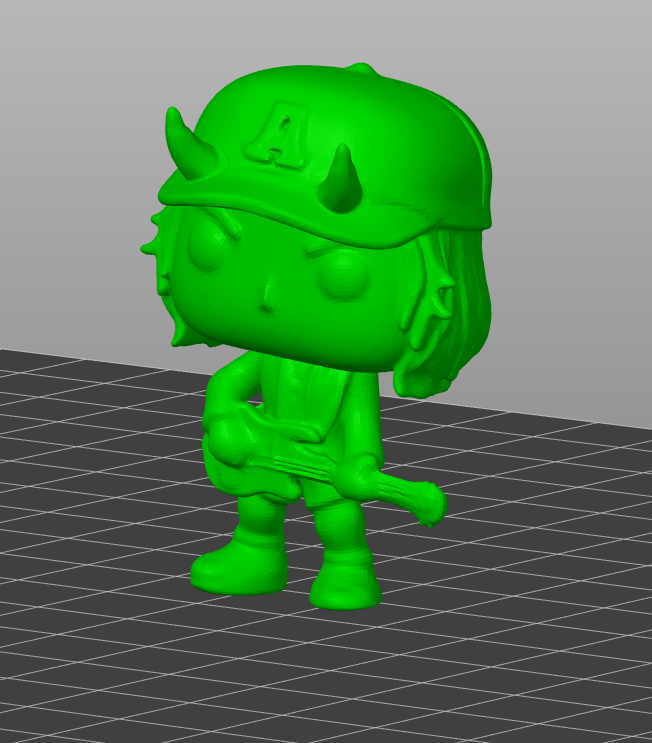Screen dimensions: 652x743
Task: Click the figure's small nose
Action: tap(268, 297)
